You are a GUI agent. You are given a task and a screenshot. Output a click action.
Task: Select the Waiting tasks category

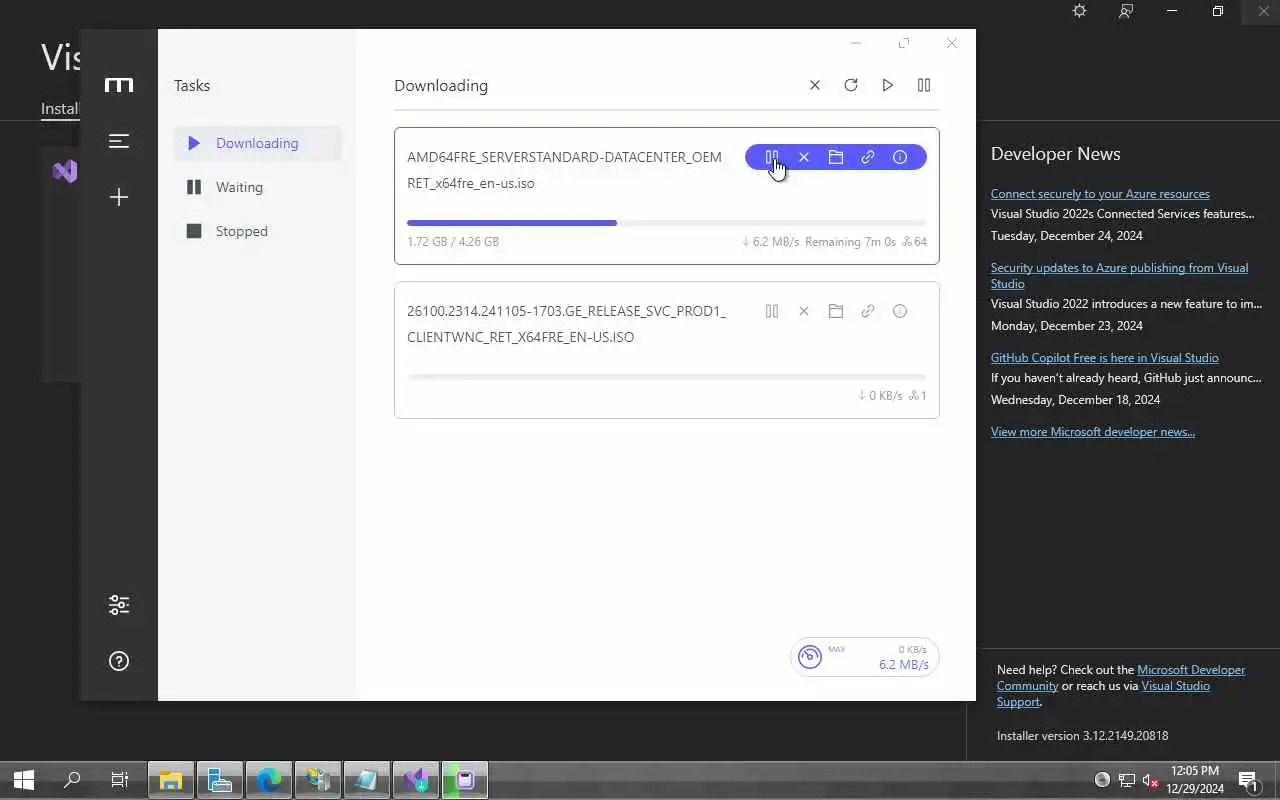tap(258, 187)
